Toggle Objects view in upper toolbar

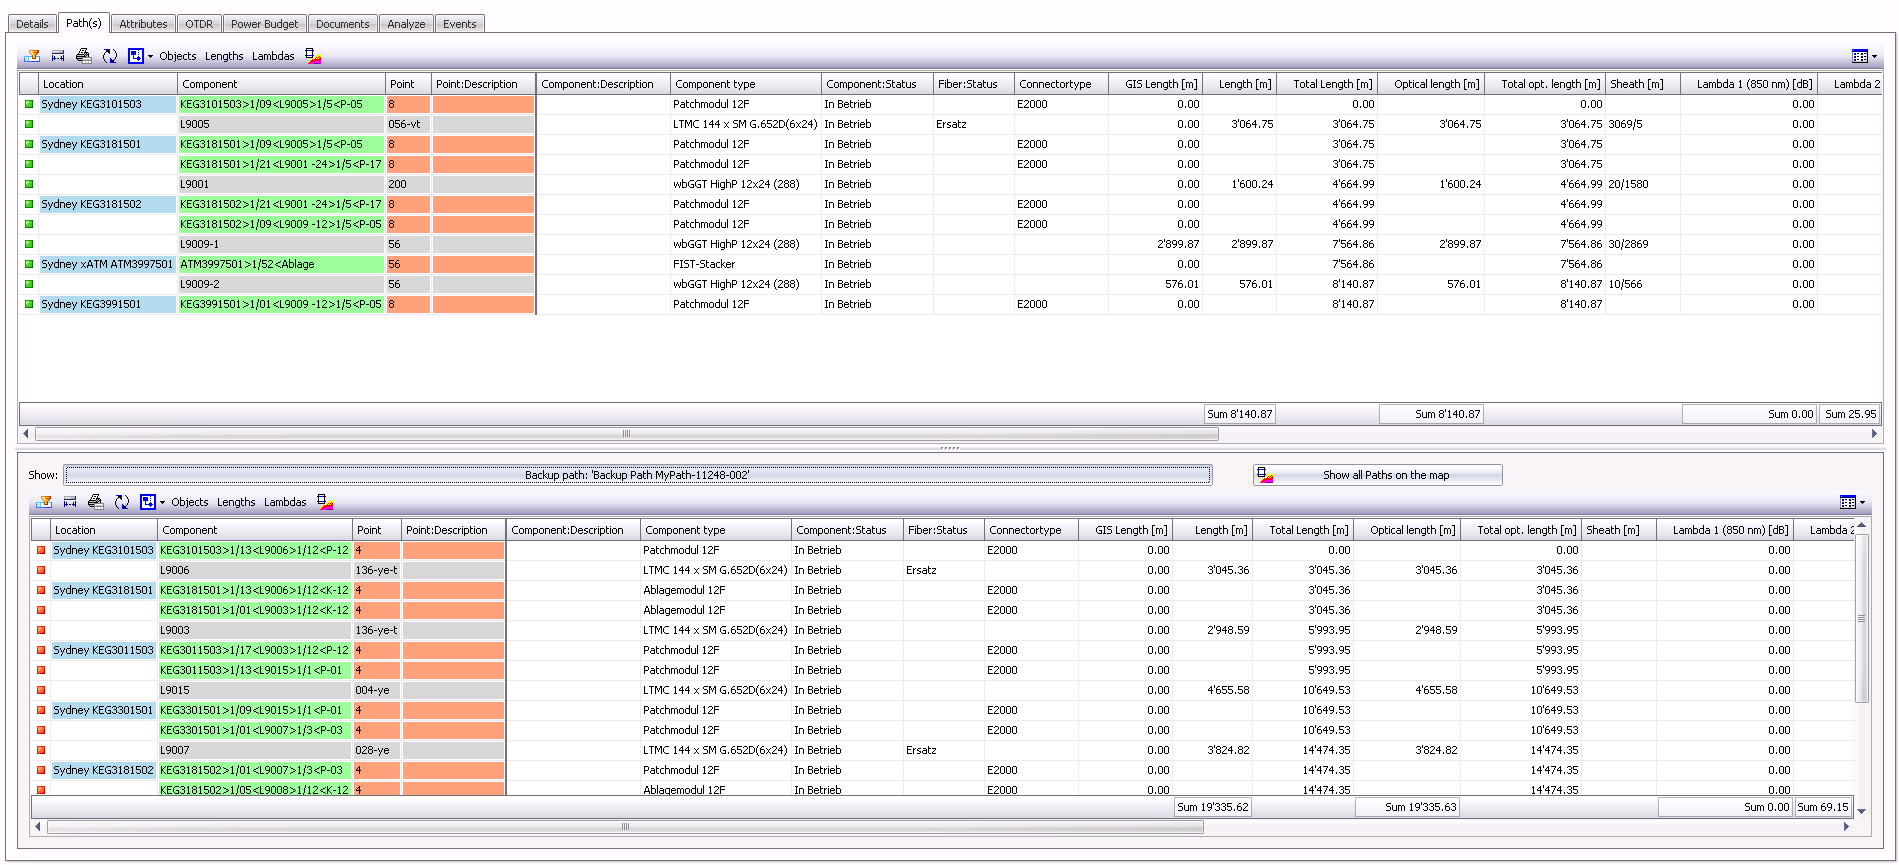pyautogui.click(x=178, y=56)
